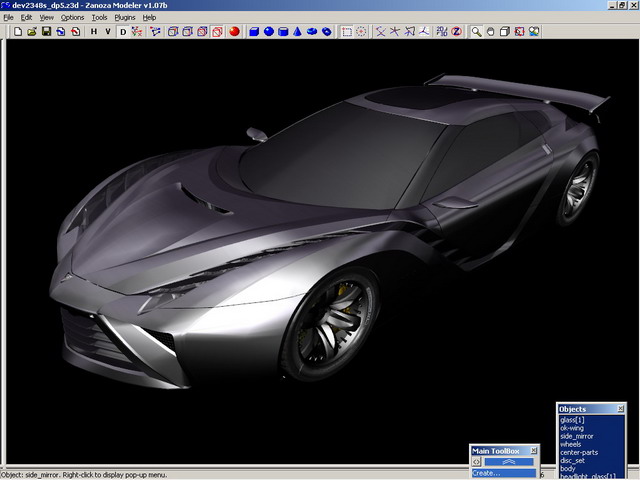Click the red sphere render icon
This screenshot has width=640, height=480.
pyautogui.click(x=233, y=32)
